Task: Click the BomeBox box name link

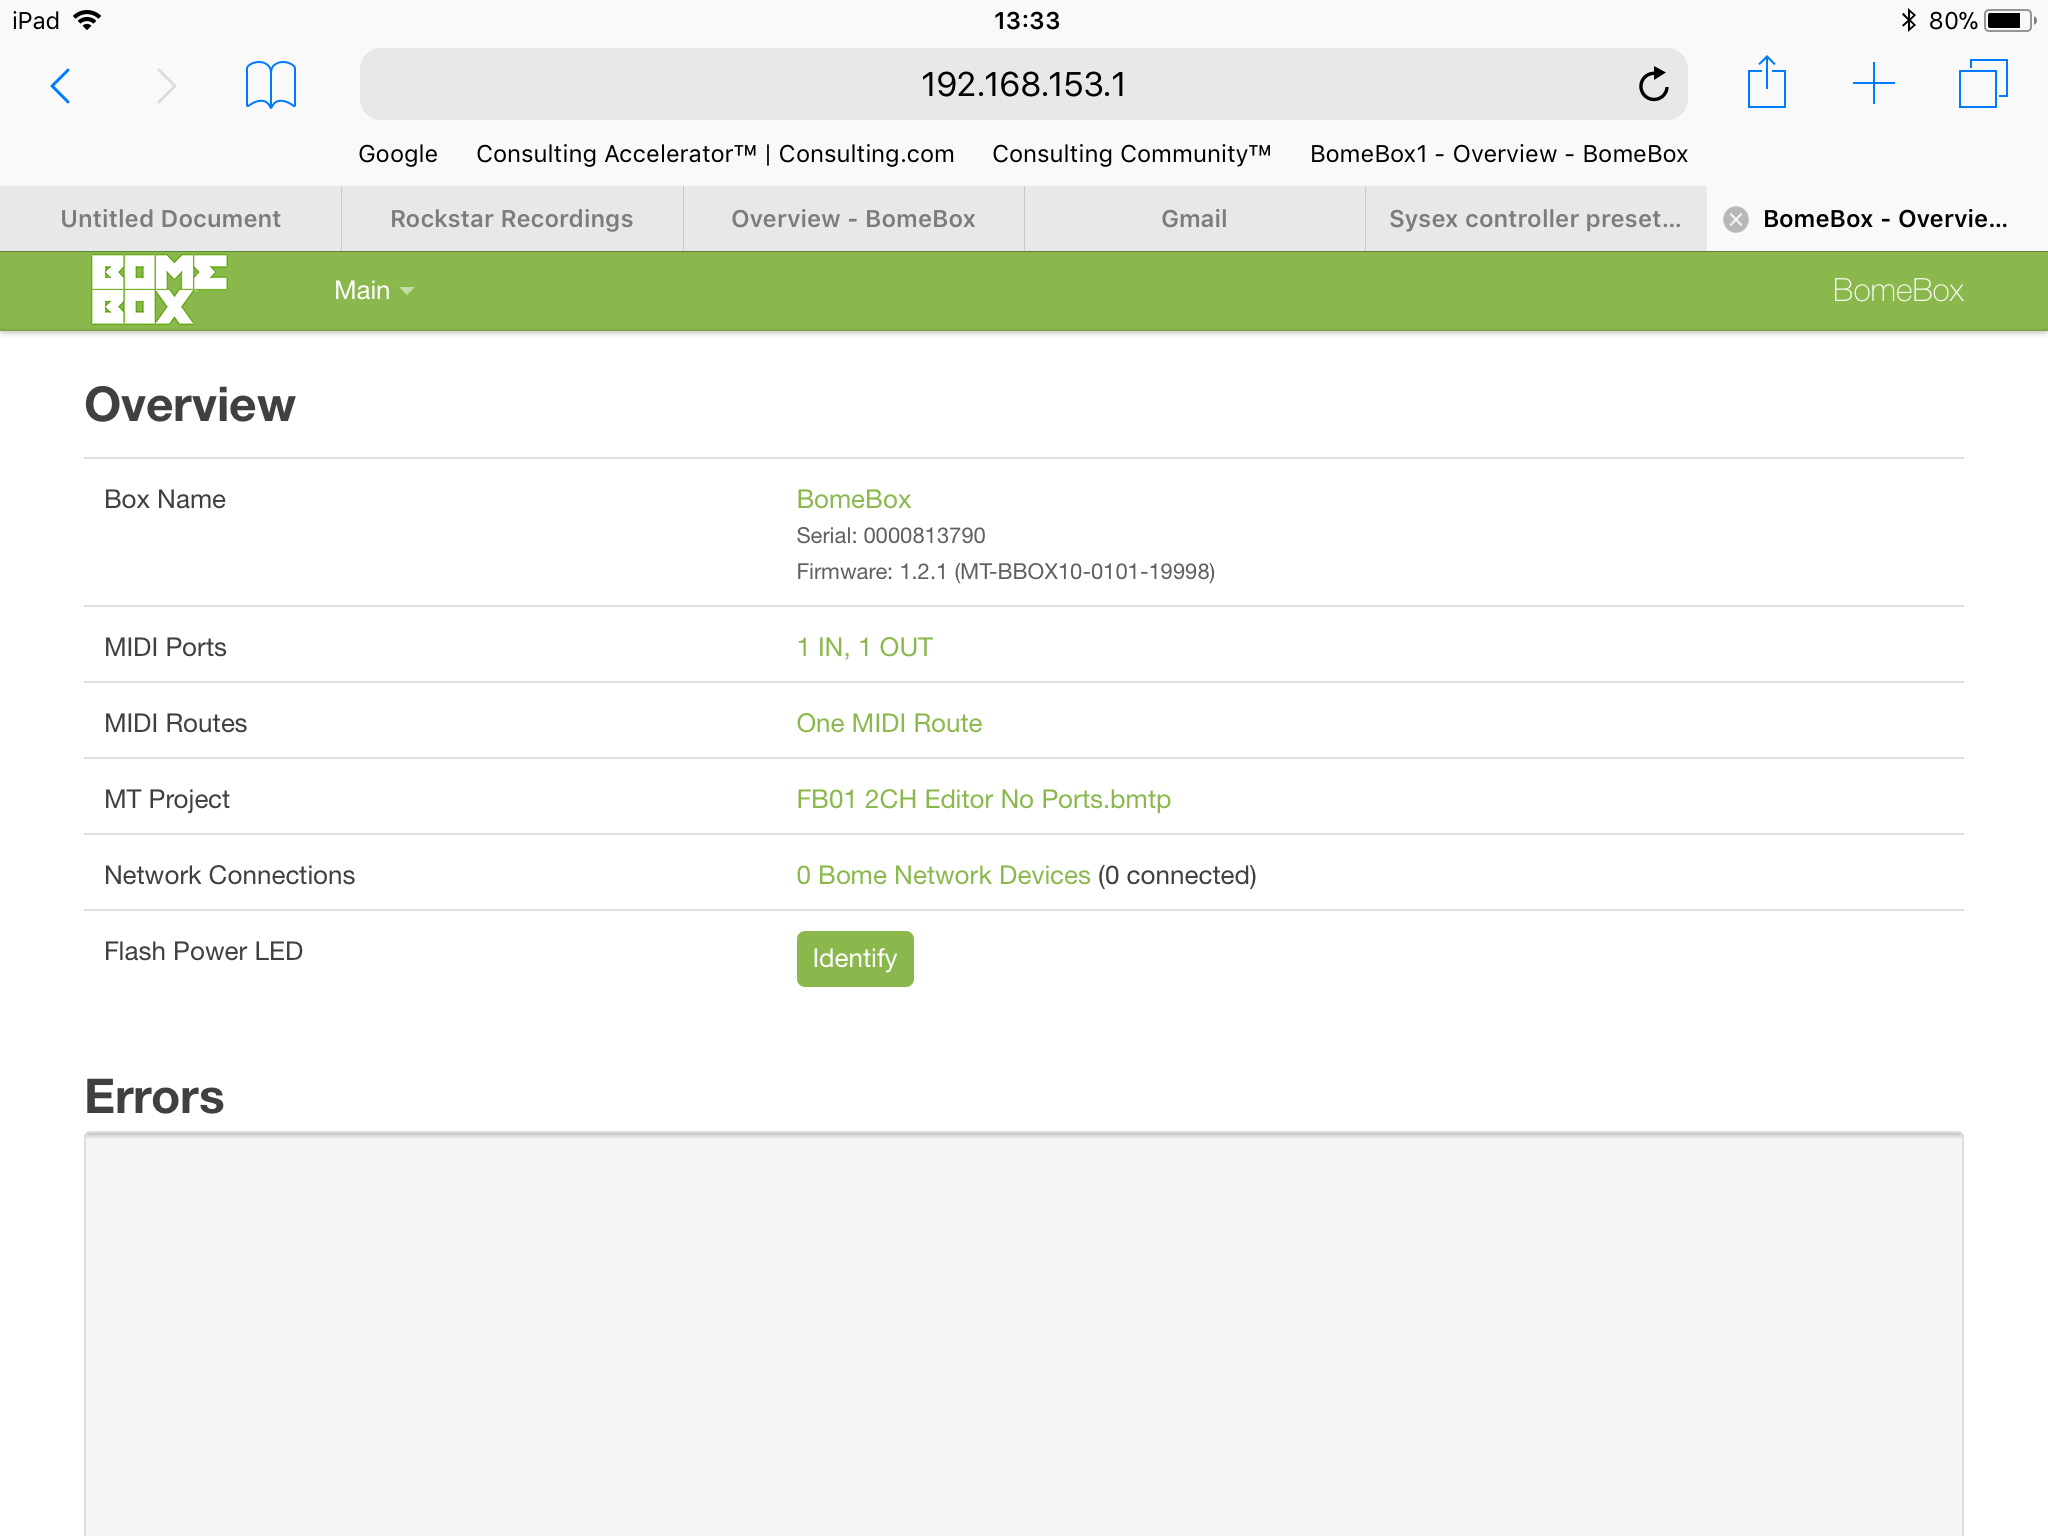Action: click(853, 499)
